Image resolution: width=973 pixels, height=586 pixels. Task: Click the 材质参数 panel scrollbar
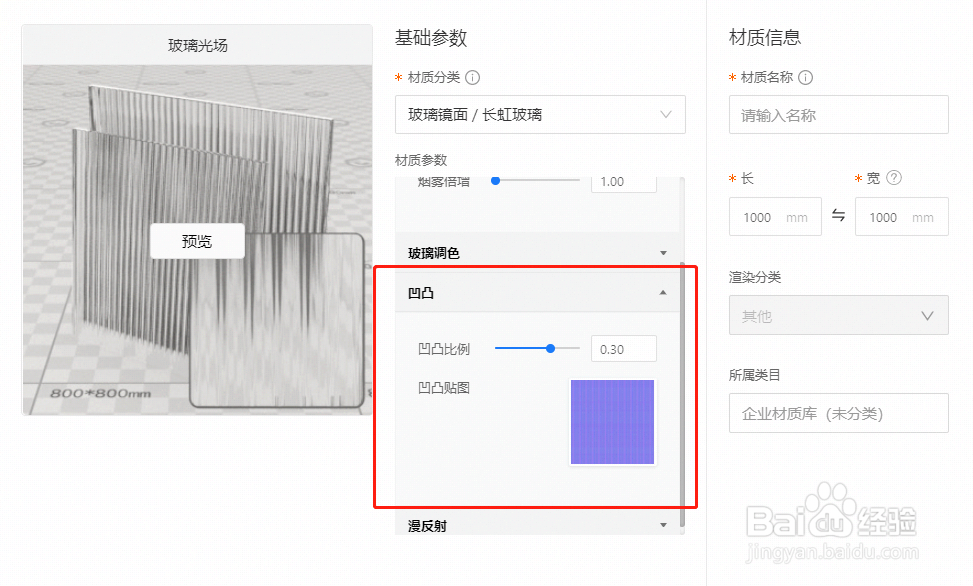point(683,394)
